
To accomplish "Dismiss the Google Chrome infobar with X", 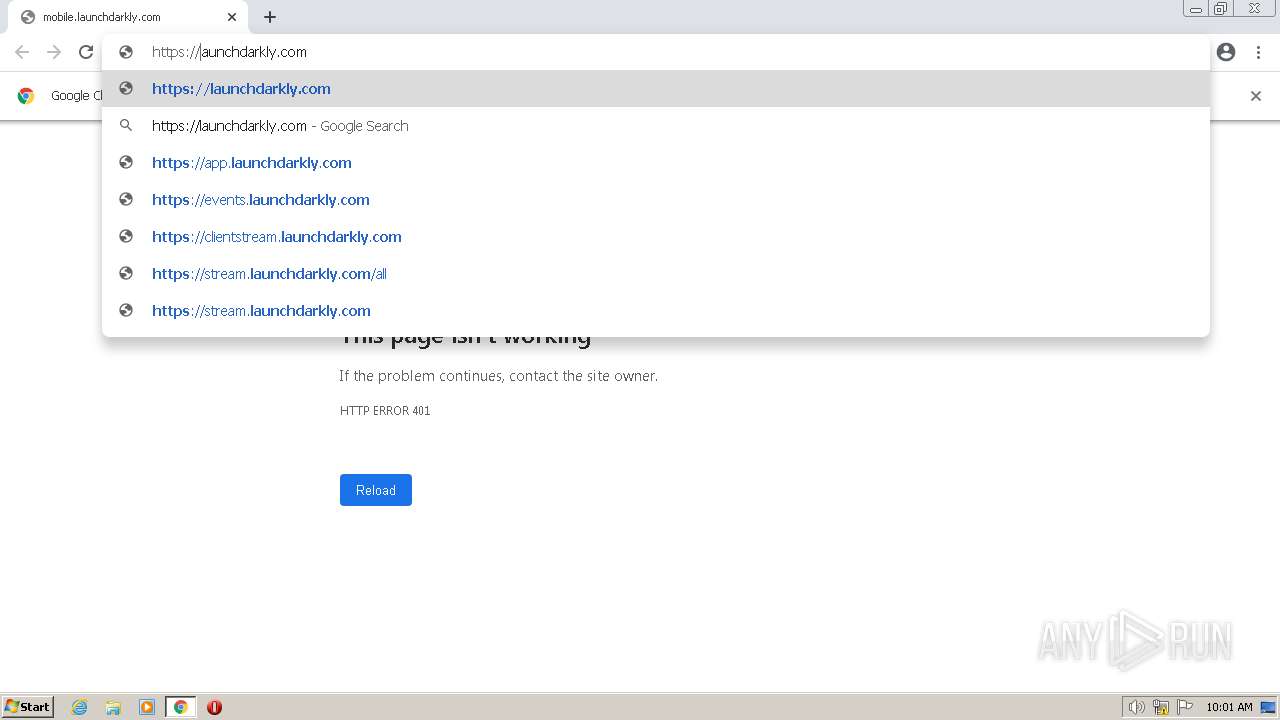I will [x=1256, y=96].
